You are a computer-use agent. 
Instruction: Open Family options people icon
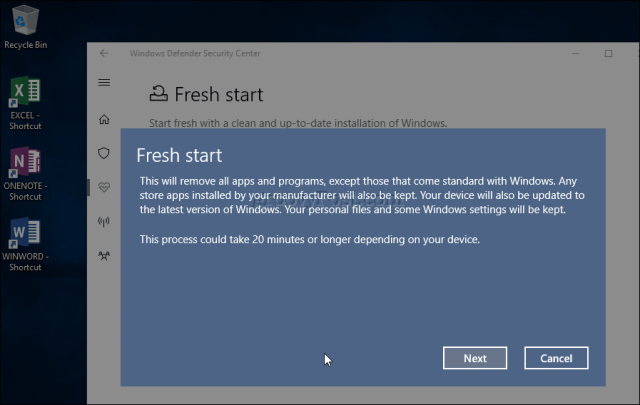[104, 256]
